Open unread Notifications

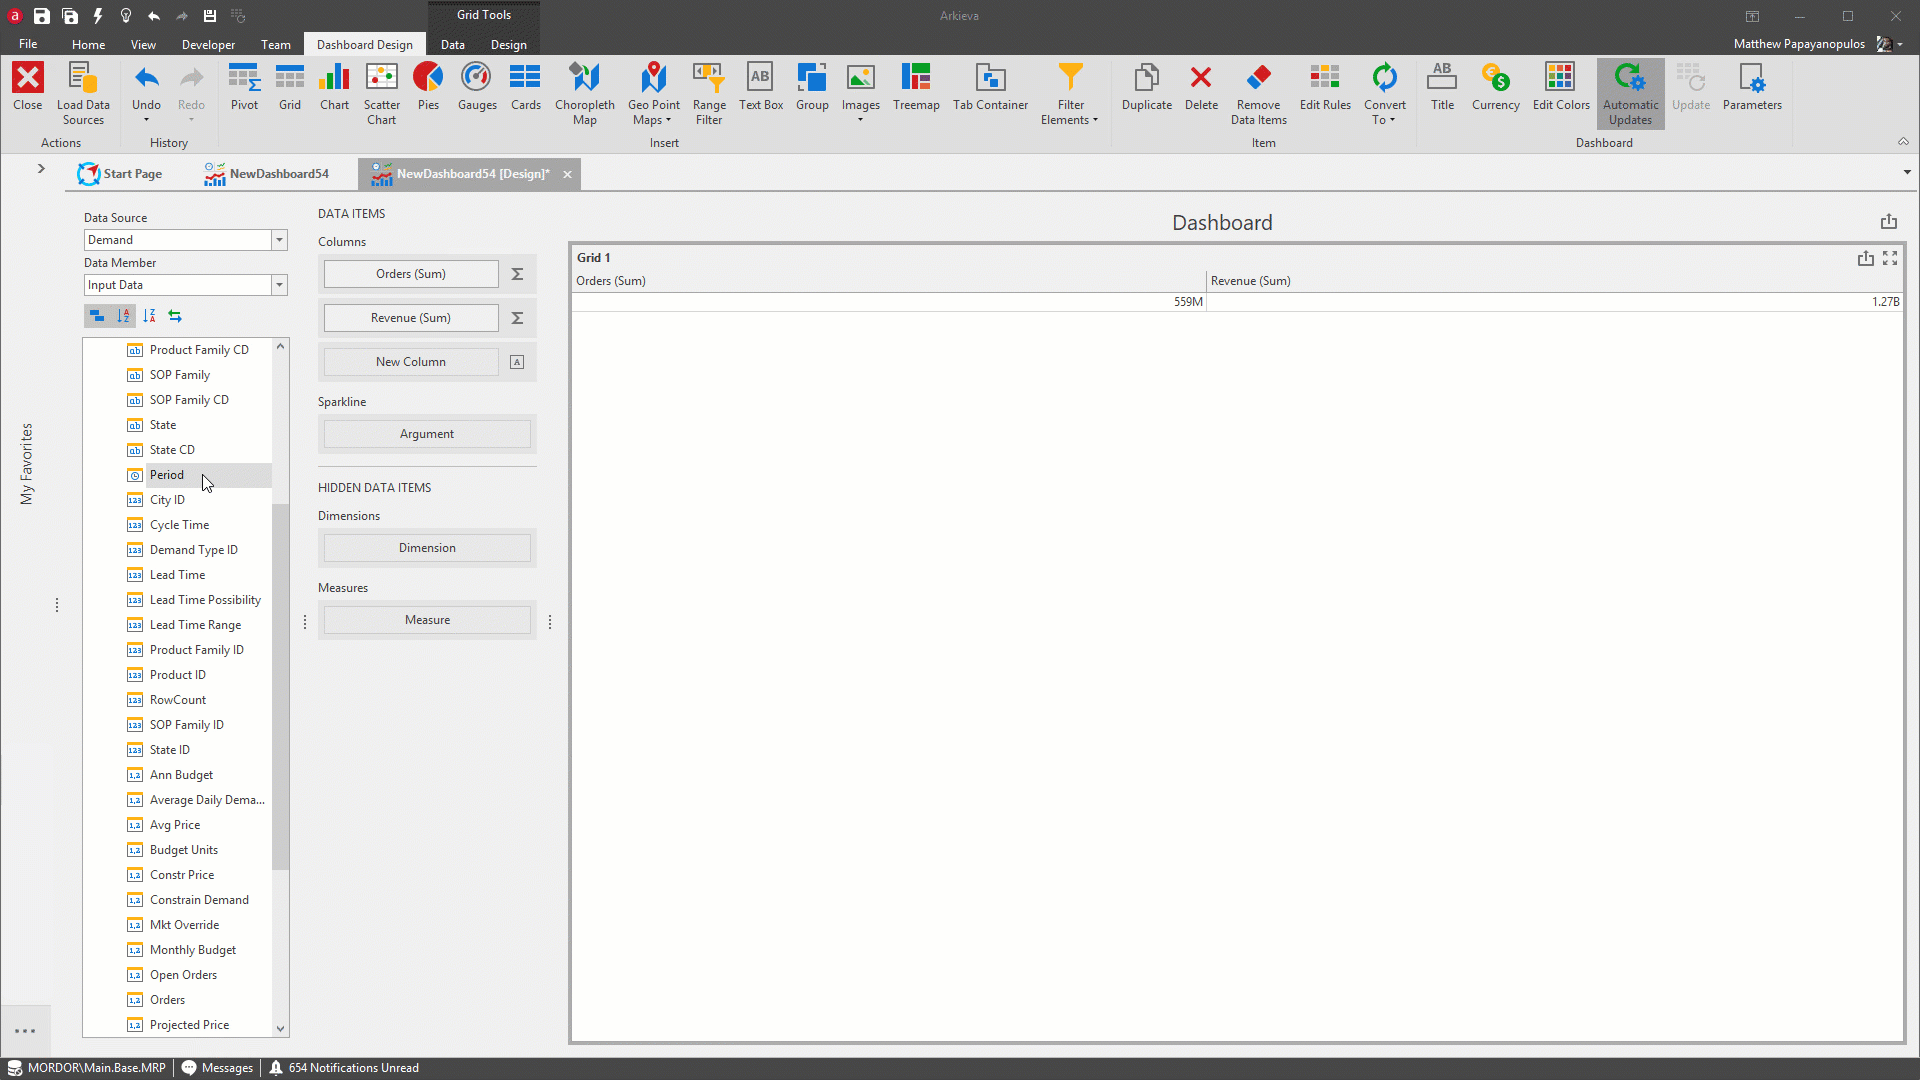(x=343, y=1068)
